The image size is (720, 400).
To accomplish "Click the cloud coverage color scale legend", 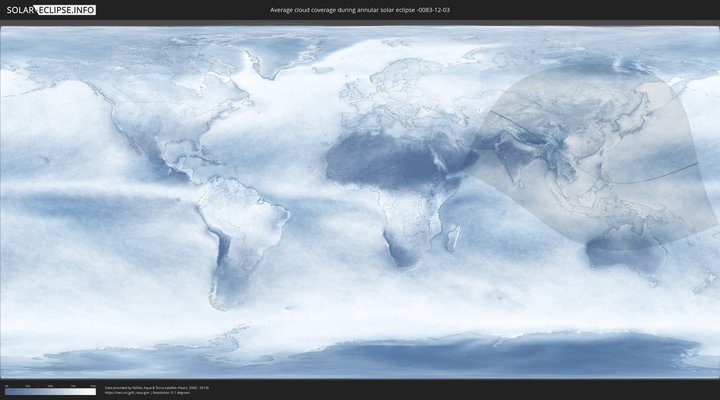I will tap(49, 391).
